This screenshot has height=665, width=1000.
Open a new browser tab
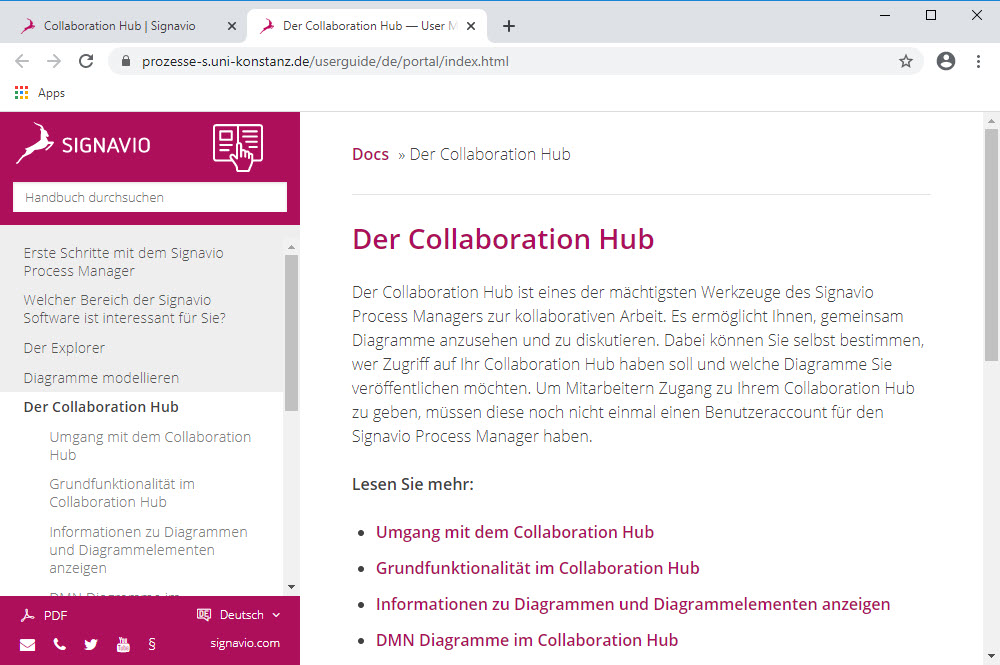[x=508, y=26]
